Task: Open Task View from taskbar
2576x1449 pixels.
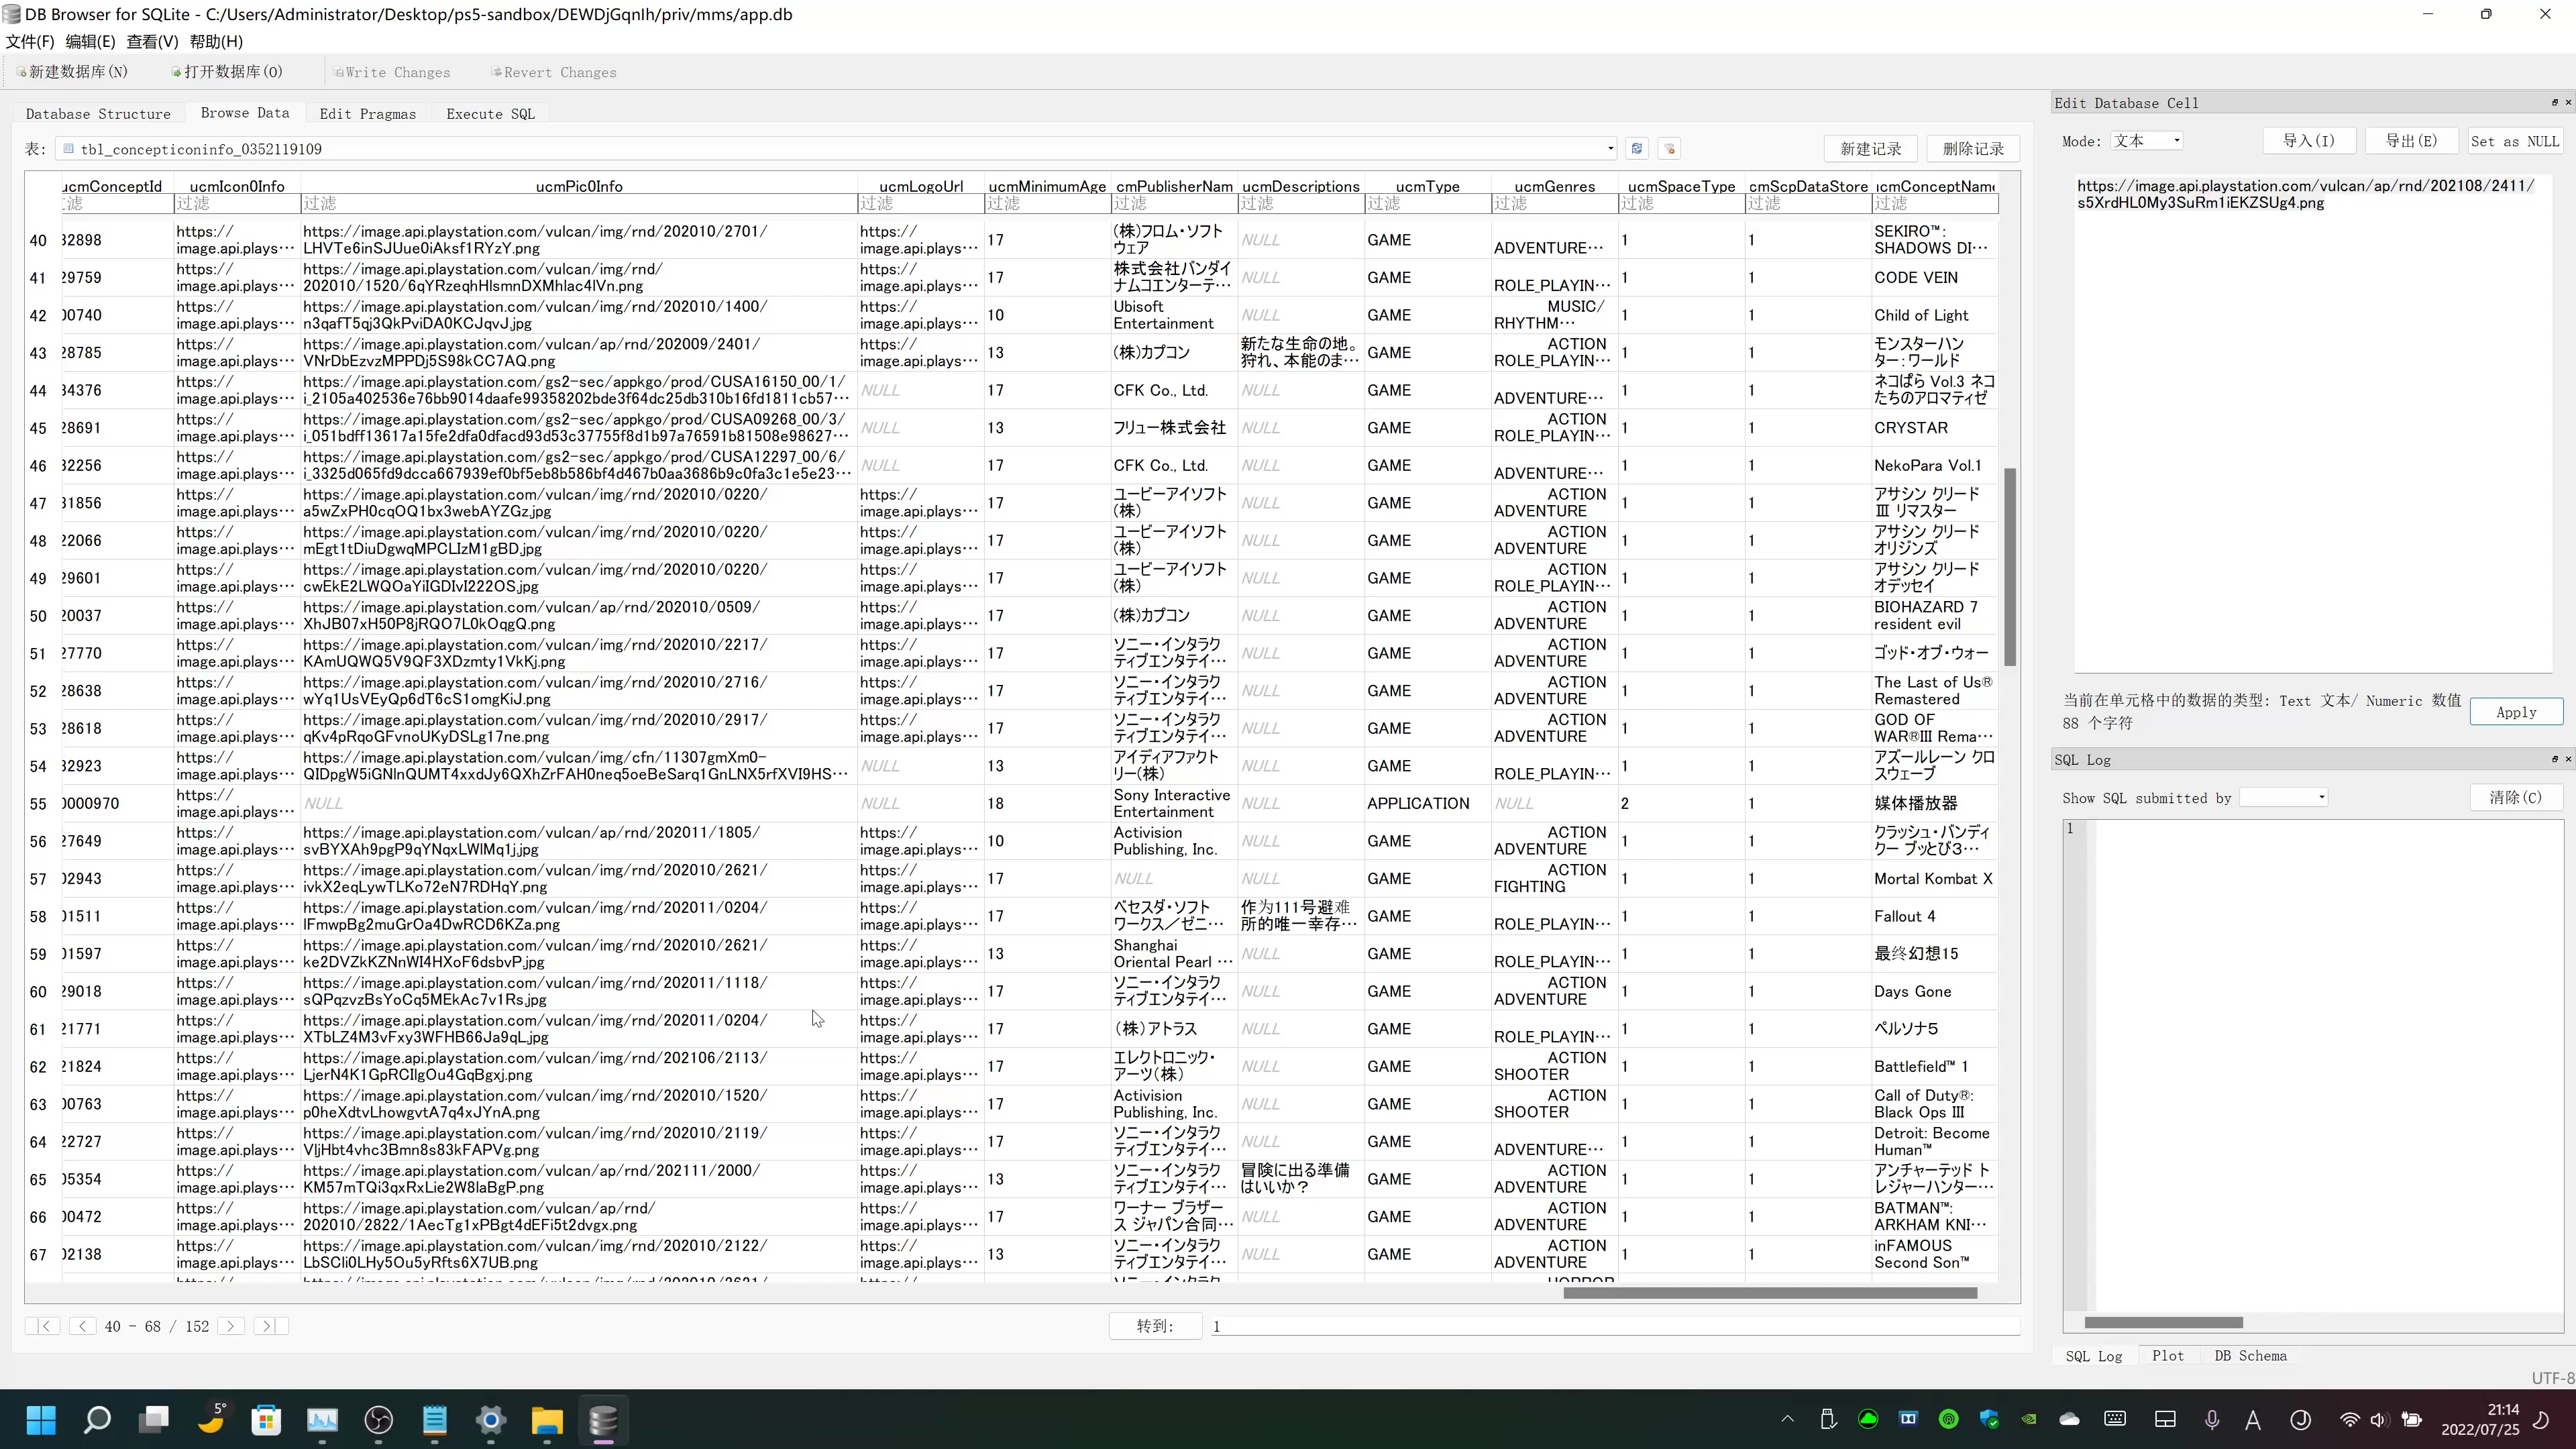Action: click(x=154, y=1420)
